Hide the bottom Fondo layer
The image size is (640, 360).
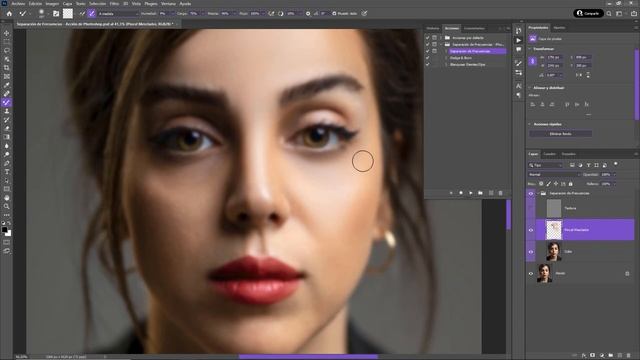click(x=531, y=273)
